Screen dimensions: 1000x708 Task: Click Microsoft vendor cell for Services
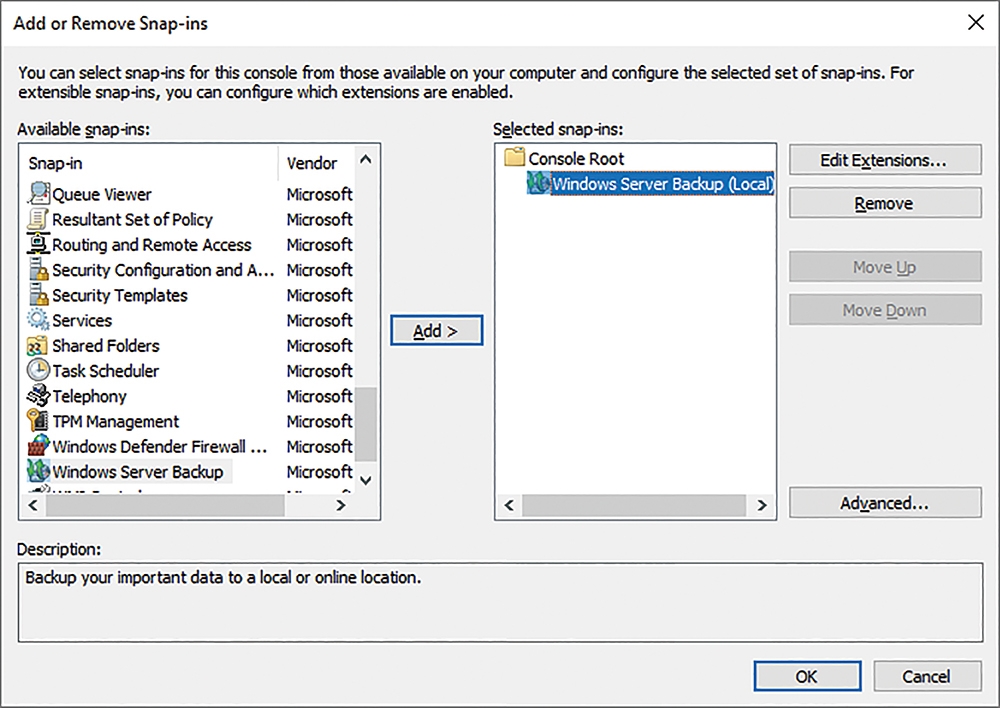(320, 321)
